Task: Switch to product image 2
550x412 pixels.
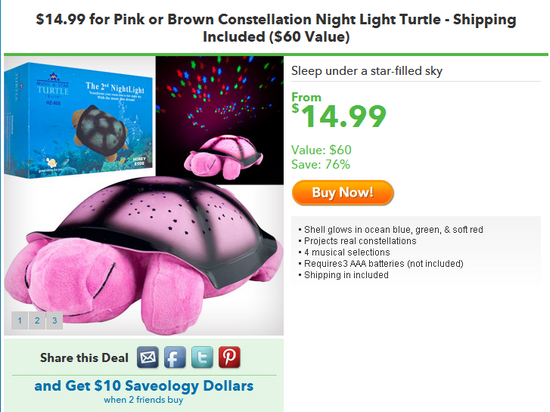Action: [37, 320]
